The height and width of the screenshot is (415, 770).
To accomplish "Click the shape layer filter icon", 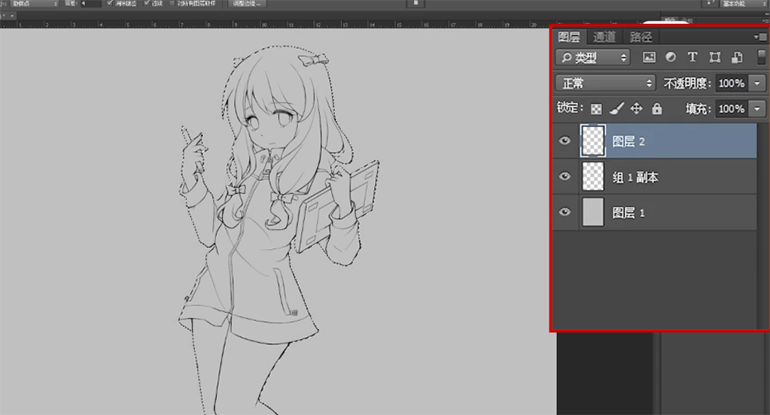I will click(x=714, y=58).
